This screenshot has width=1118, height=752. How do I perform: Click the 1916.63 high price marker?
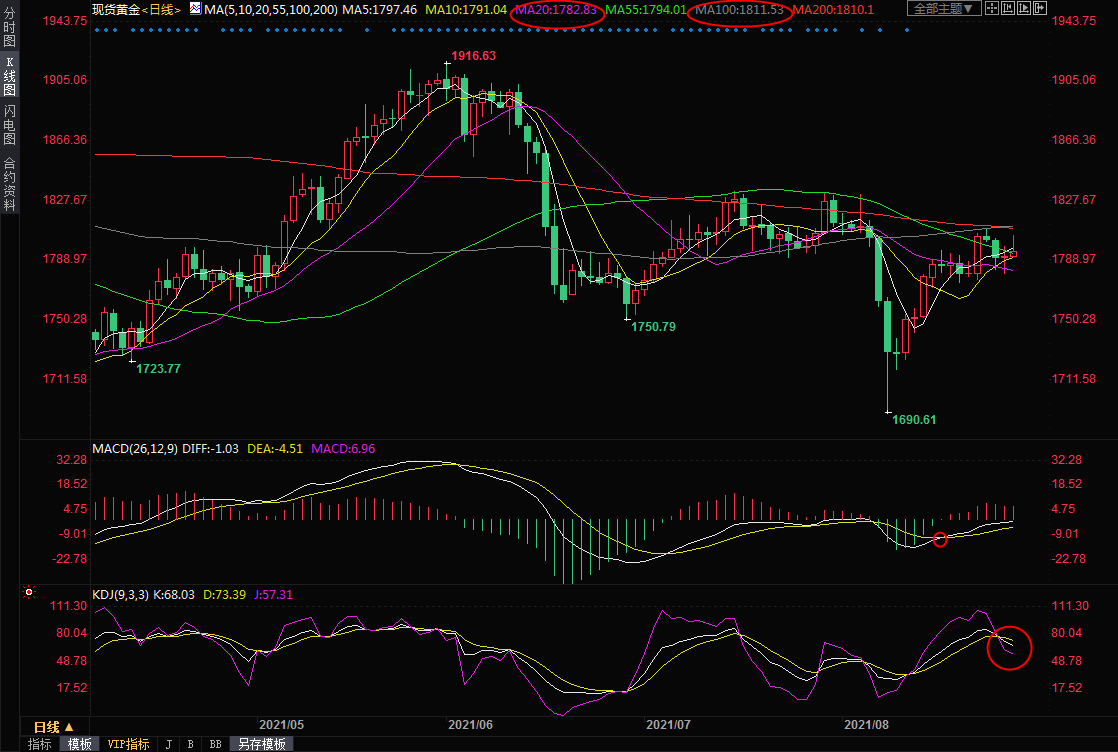click(x=472, y=56)
